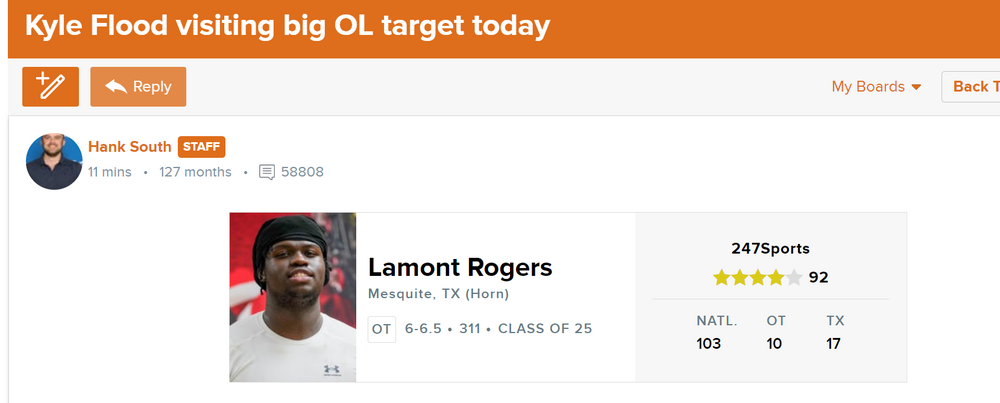Click the OT position badge
Screen dimensions: 1000x403
pyautogui.click(x=382, y=328)
